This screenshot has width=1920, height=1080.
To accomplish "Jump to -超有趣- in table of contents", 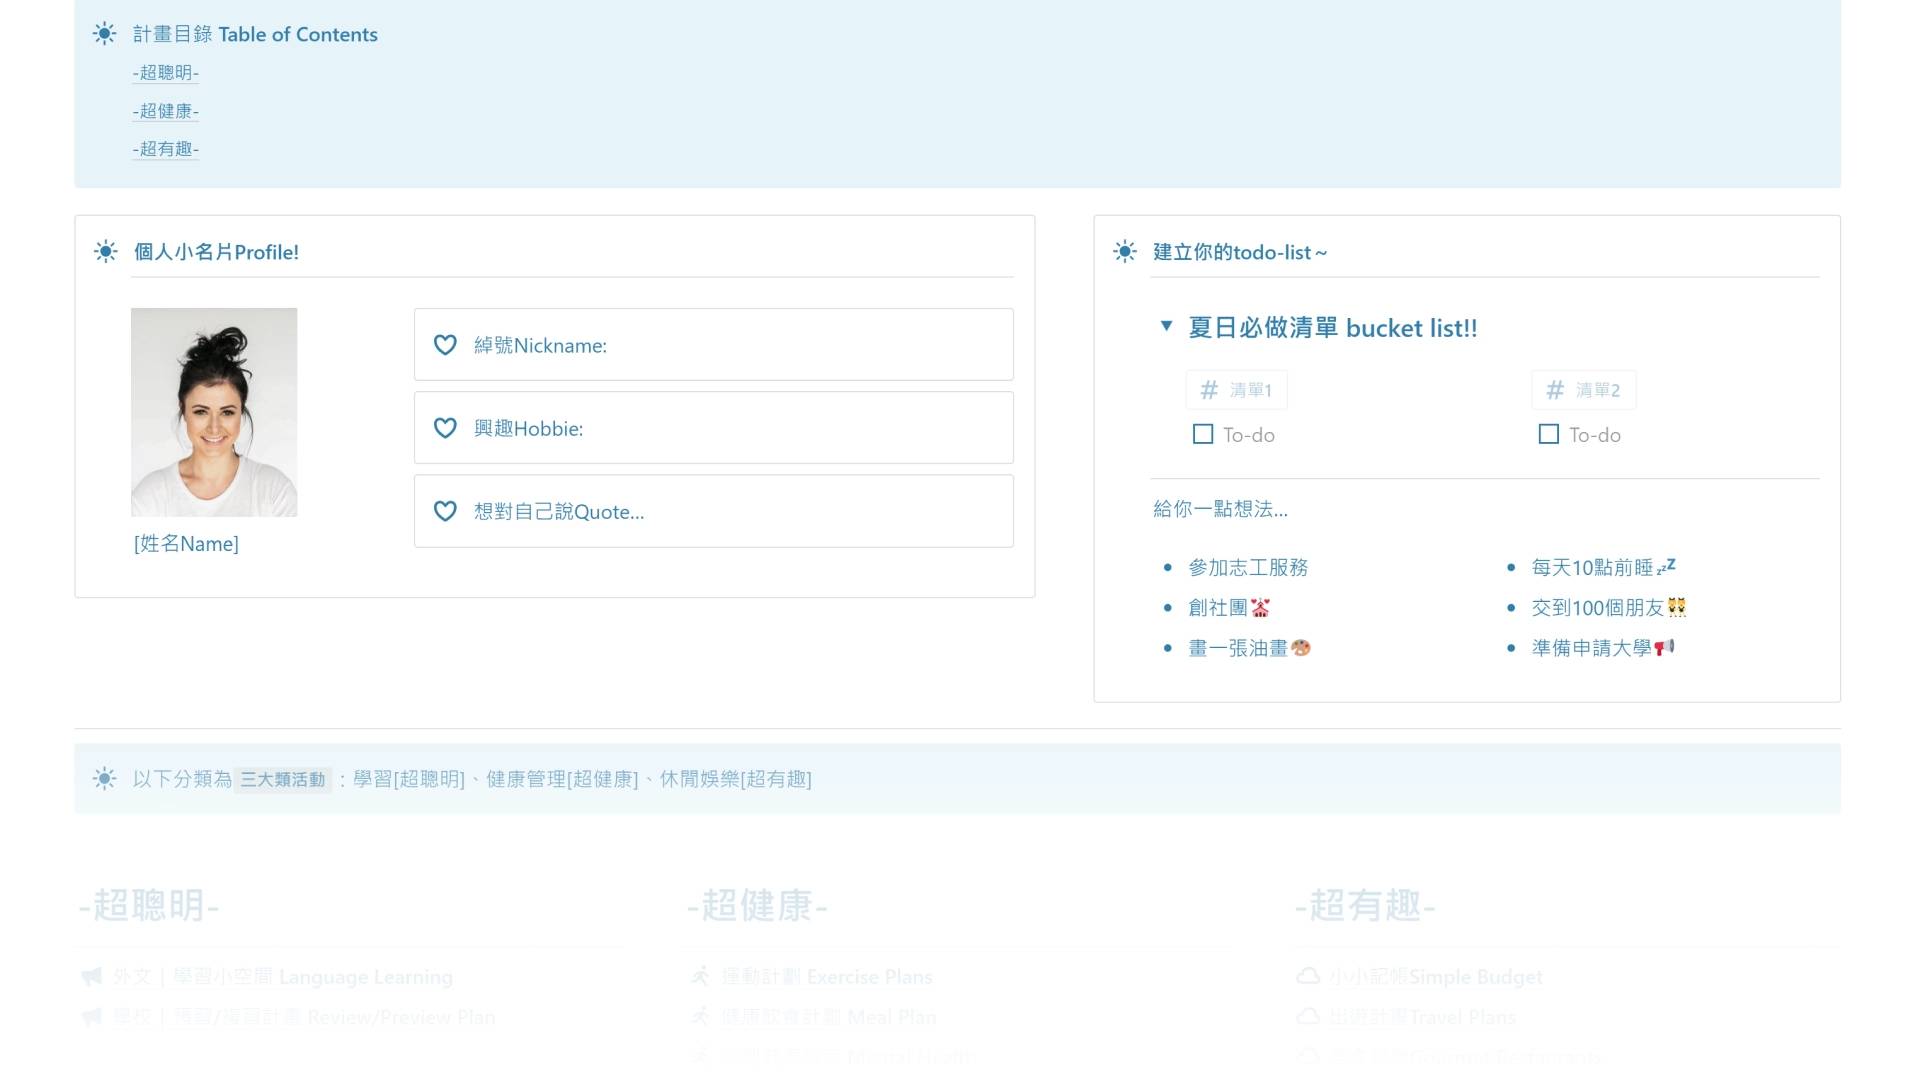I will pos(166,149).
